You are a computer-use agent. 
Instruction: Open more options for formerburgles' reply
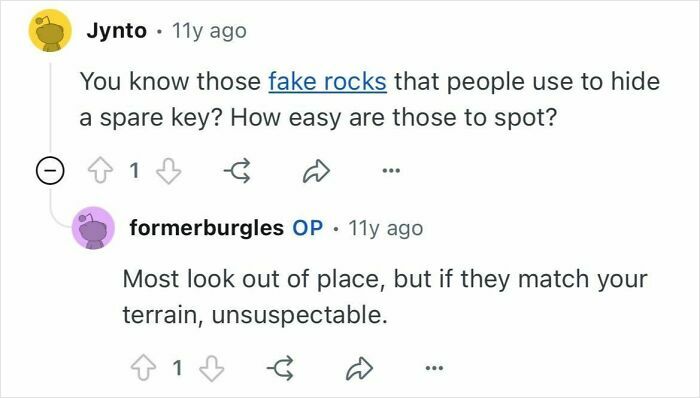pyautogui.click(x=434, y=368)
